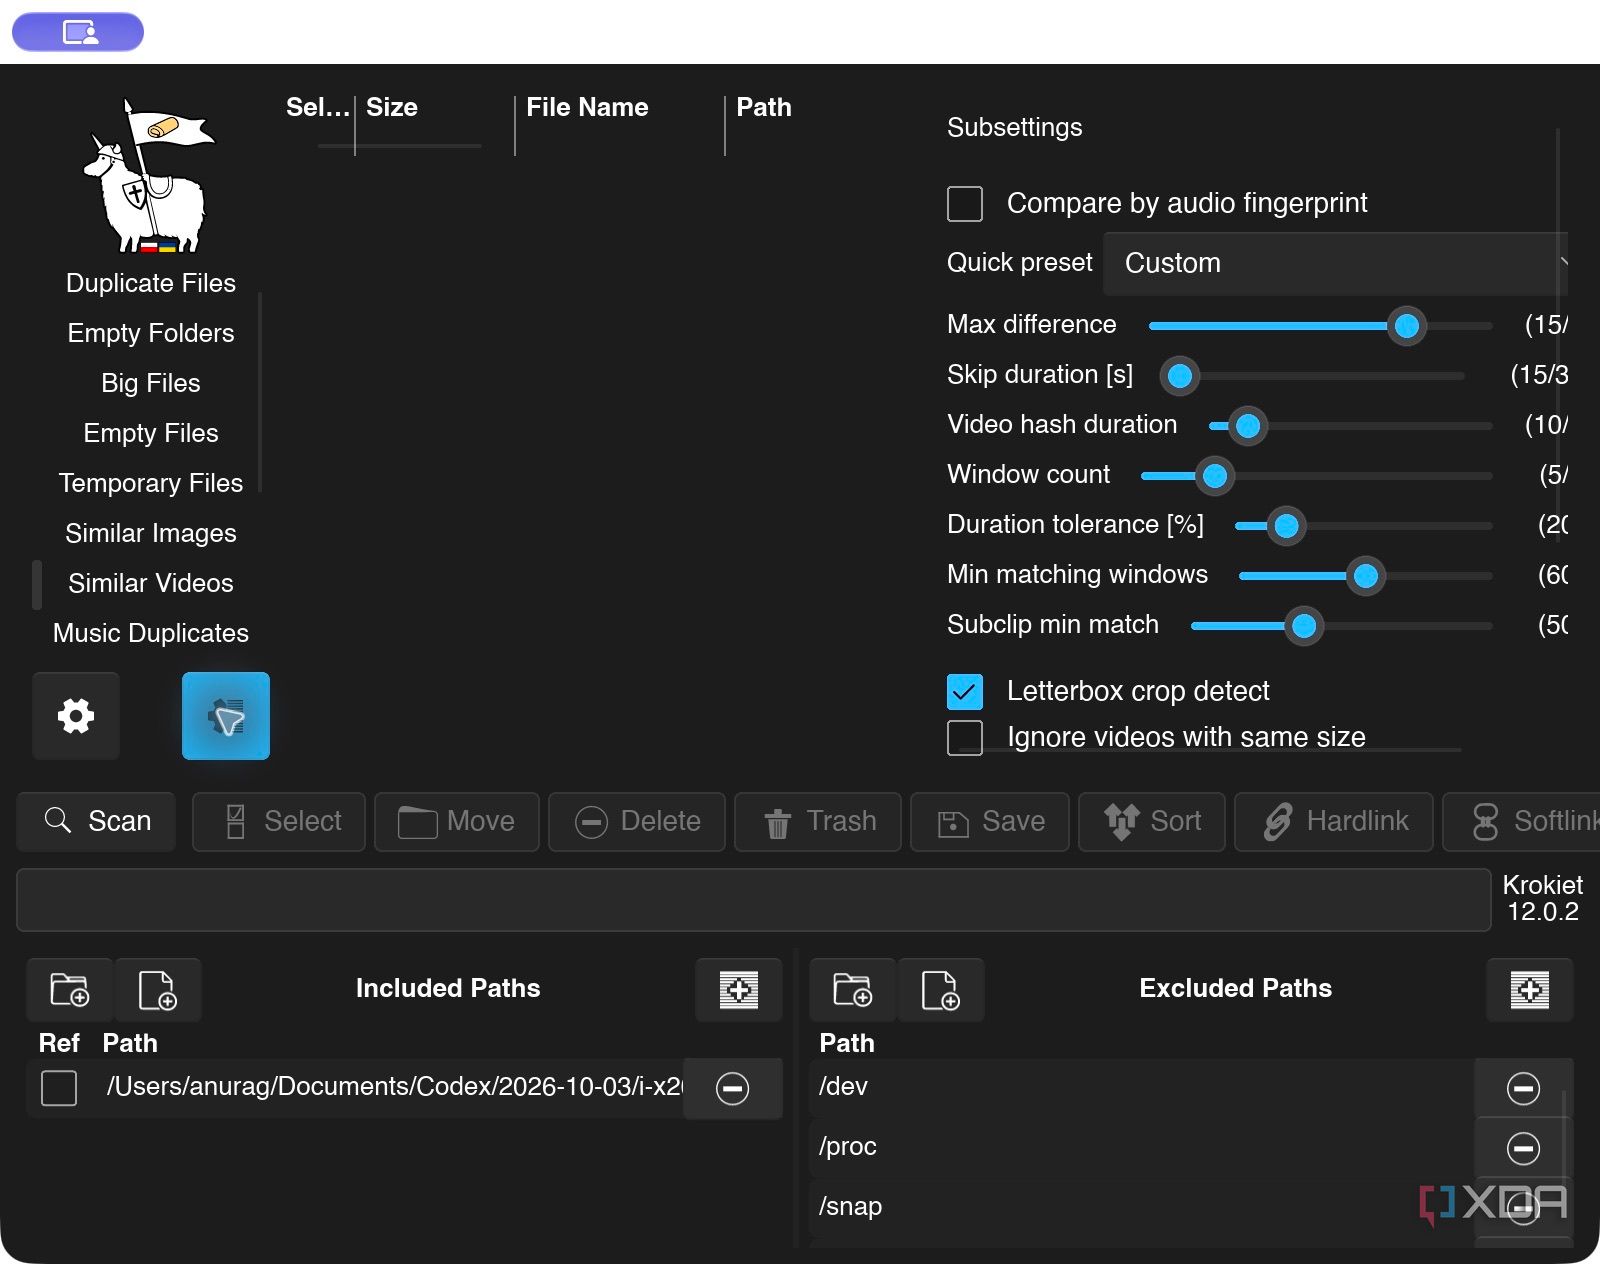The width and height of the screenshot is (1600, 1264).
Task: Click the expand icon beside Excluded Paths
Action: 1530,990
